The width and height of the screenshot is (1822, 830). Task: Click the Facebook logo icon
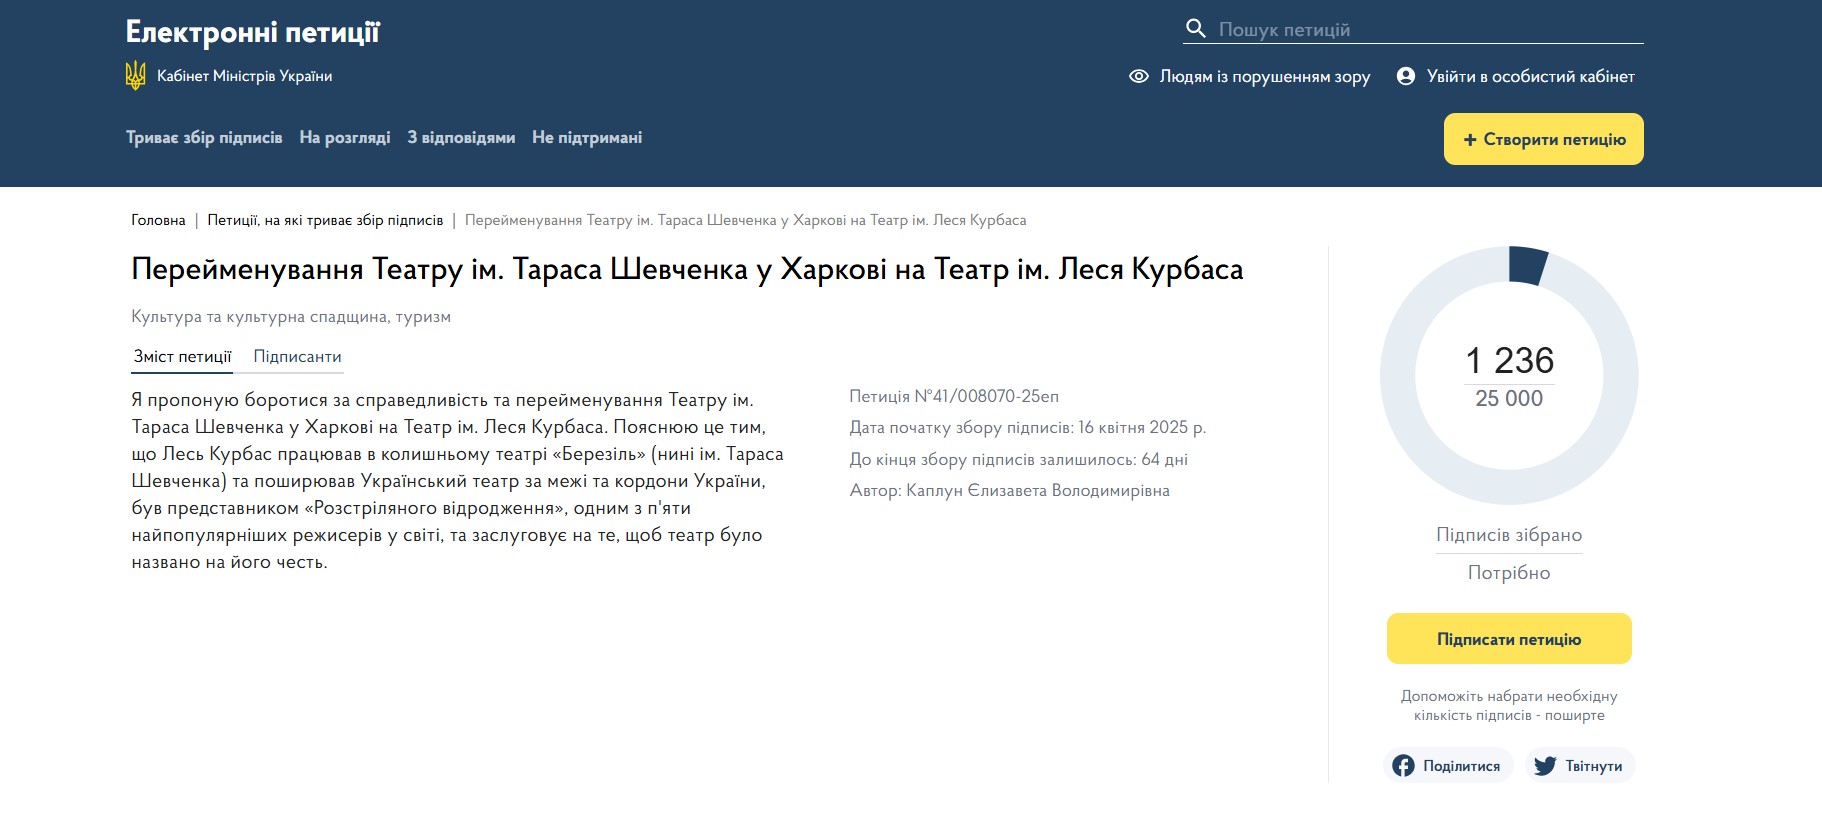[x=1404, y=766]
